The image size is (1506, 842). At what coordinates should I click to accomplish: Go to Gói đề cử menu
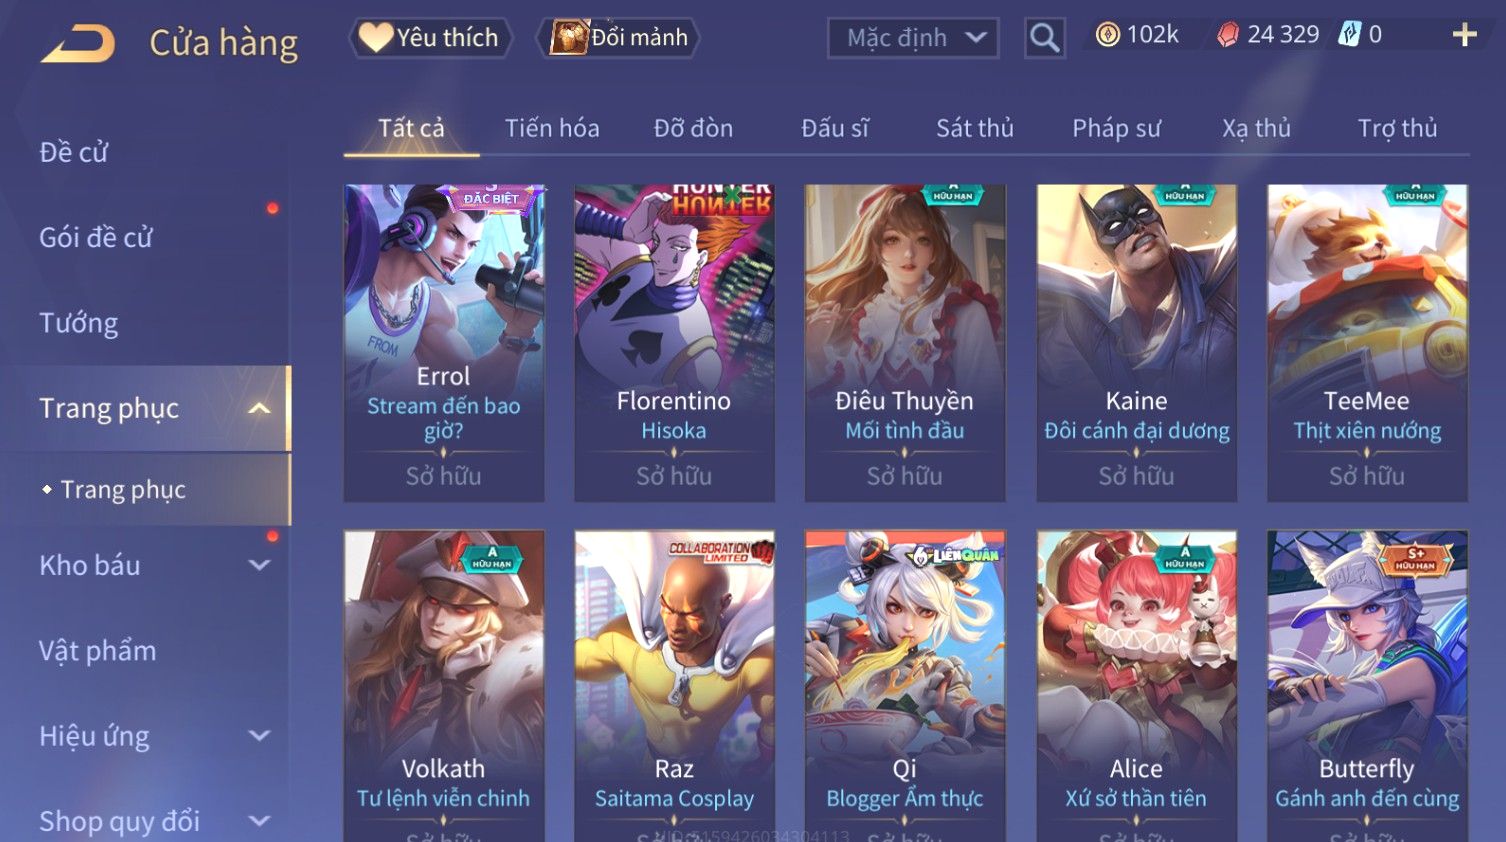point(96,238)
